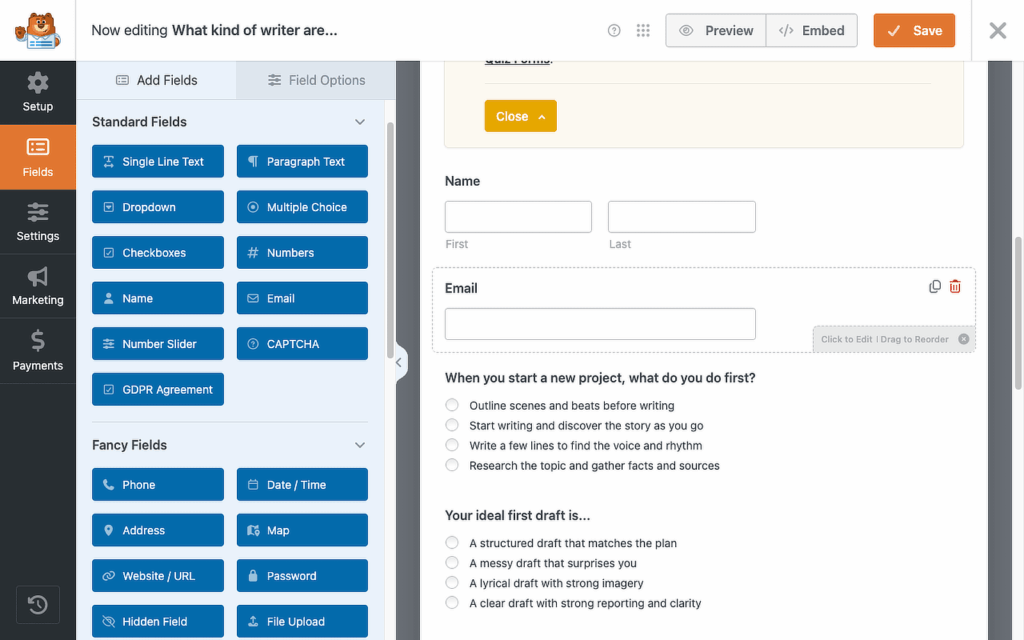The image size is (1024, 640).
Task: Open the Settings panel
Action: [x=38, y=222]
